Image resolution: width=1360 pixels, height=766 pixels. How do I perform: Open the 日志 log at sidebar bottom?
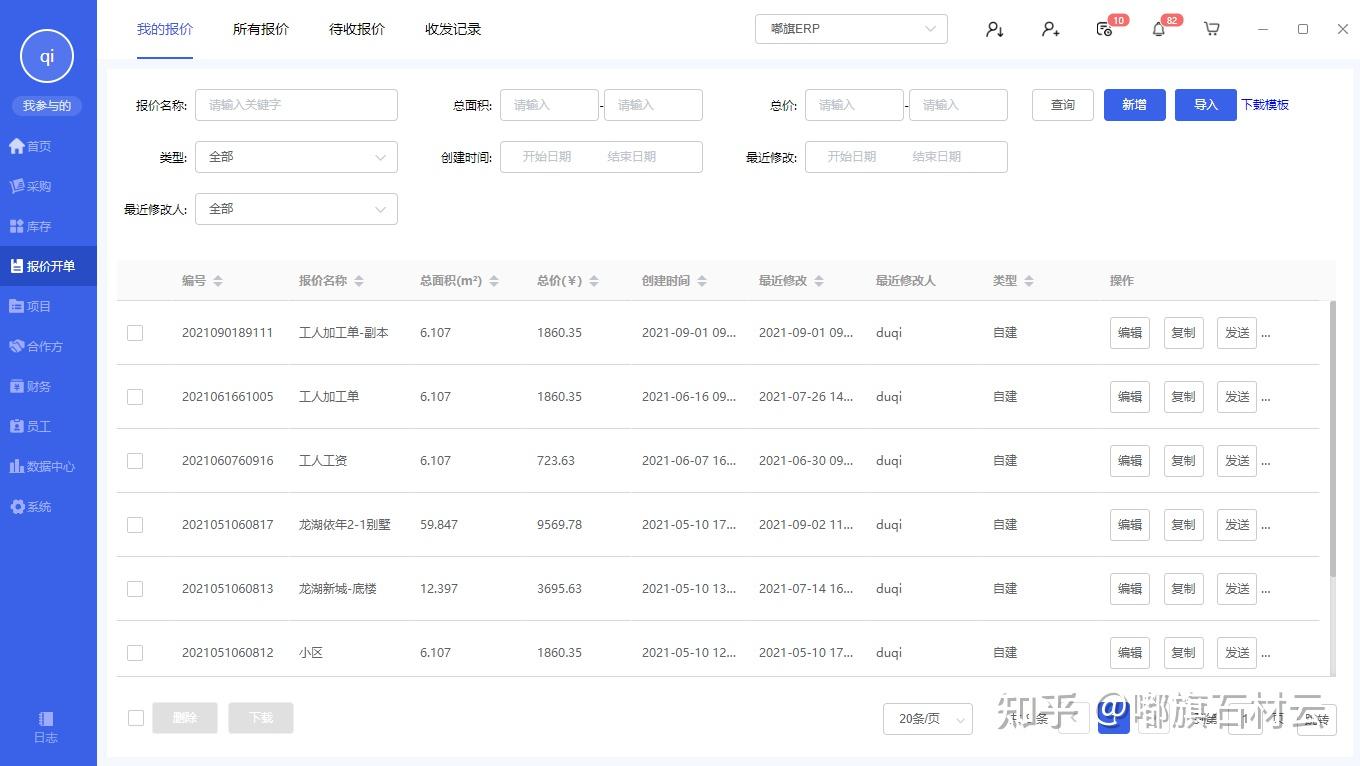pos(46,728)
